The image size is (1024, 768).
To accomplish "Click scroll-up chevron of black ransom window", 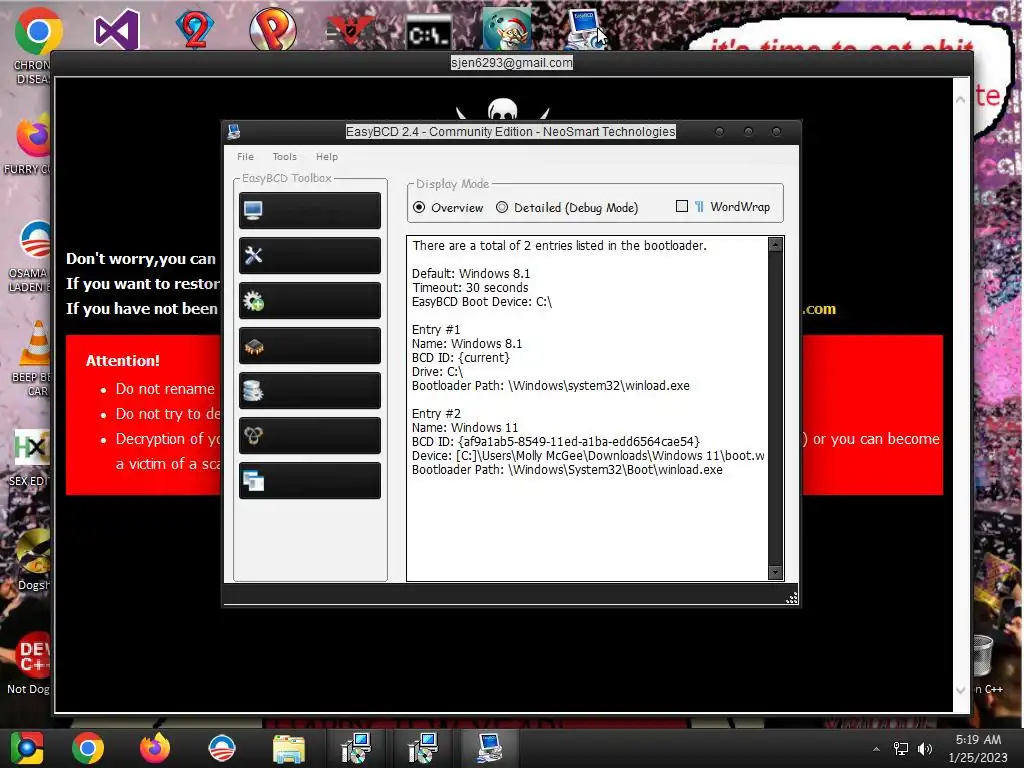I will click(960, 100).
